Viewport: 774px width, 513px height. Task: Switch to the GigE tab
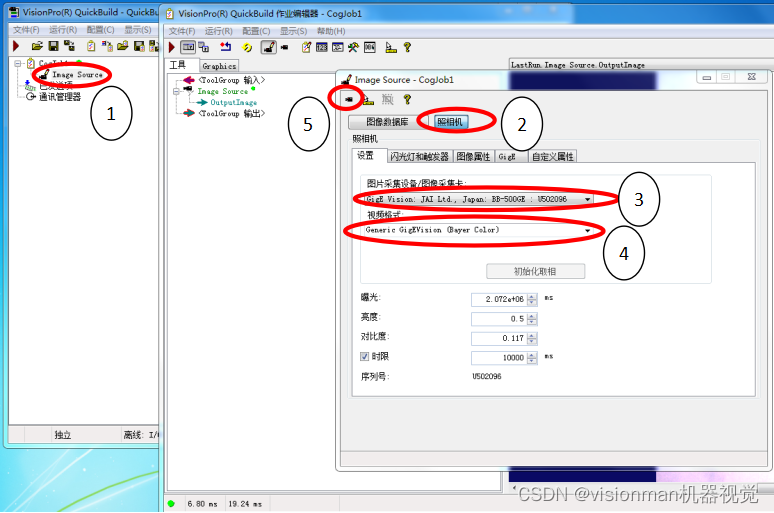510,157
